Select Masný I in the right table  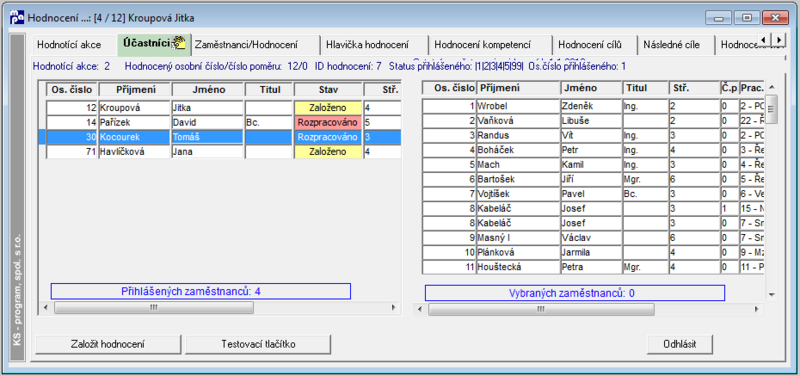593,238
